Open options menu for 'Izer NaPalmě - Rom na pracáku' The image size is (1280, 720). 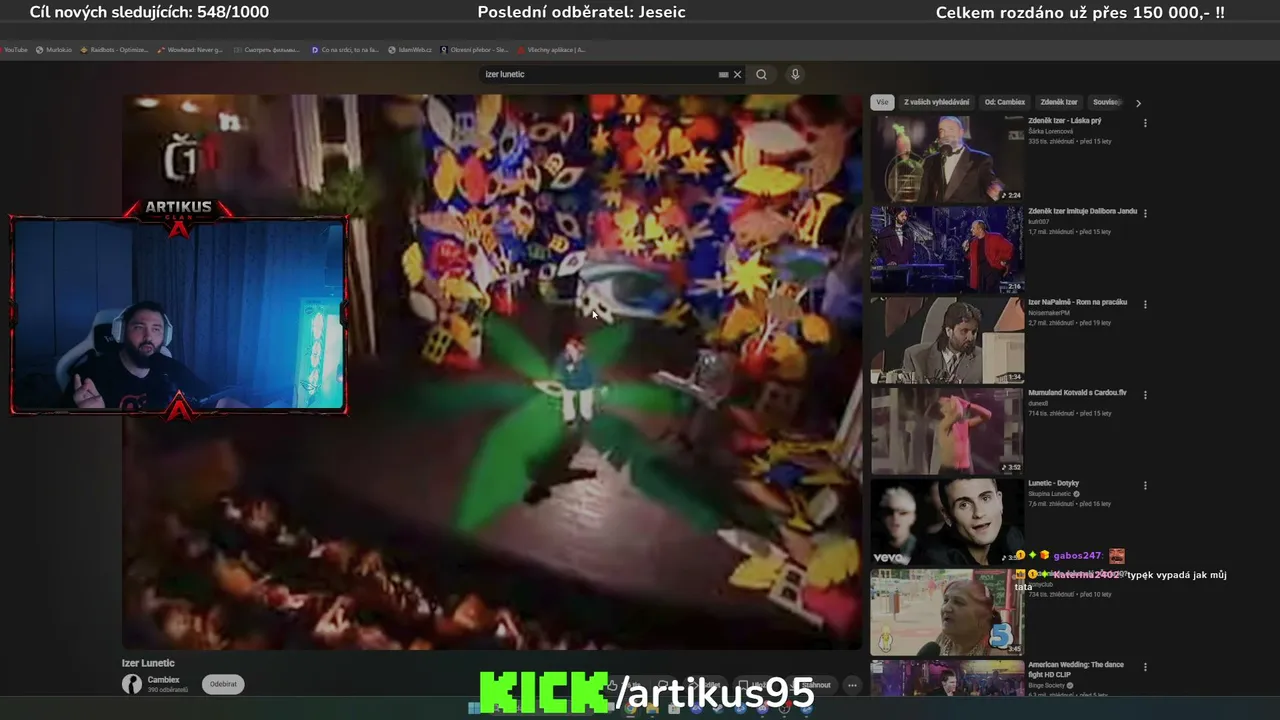[x=1145, y=304]
